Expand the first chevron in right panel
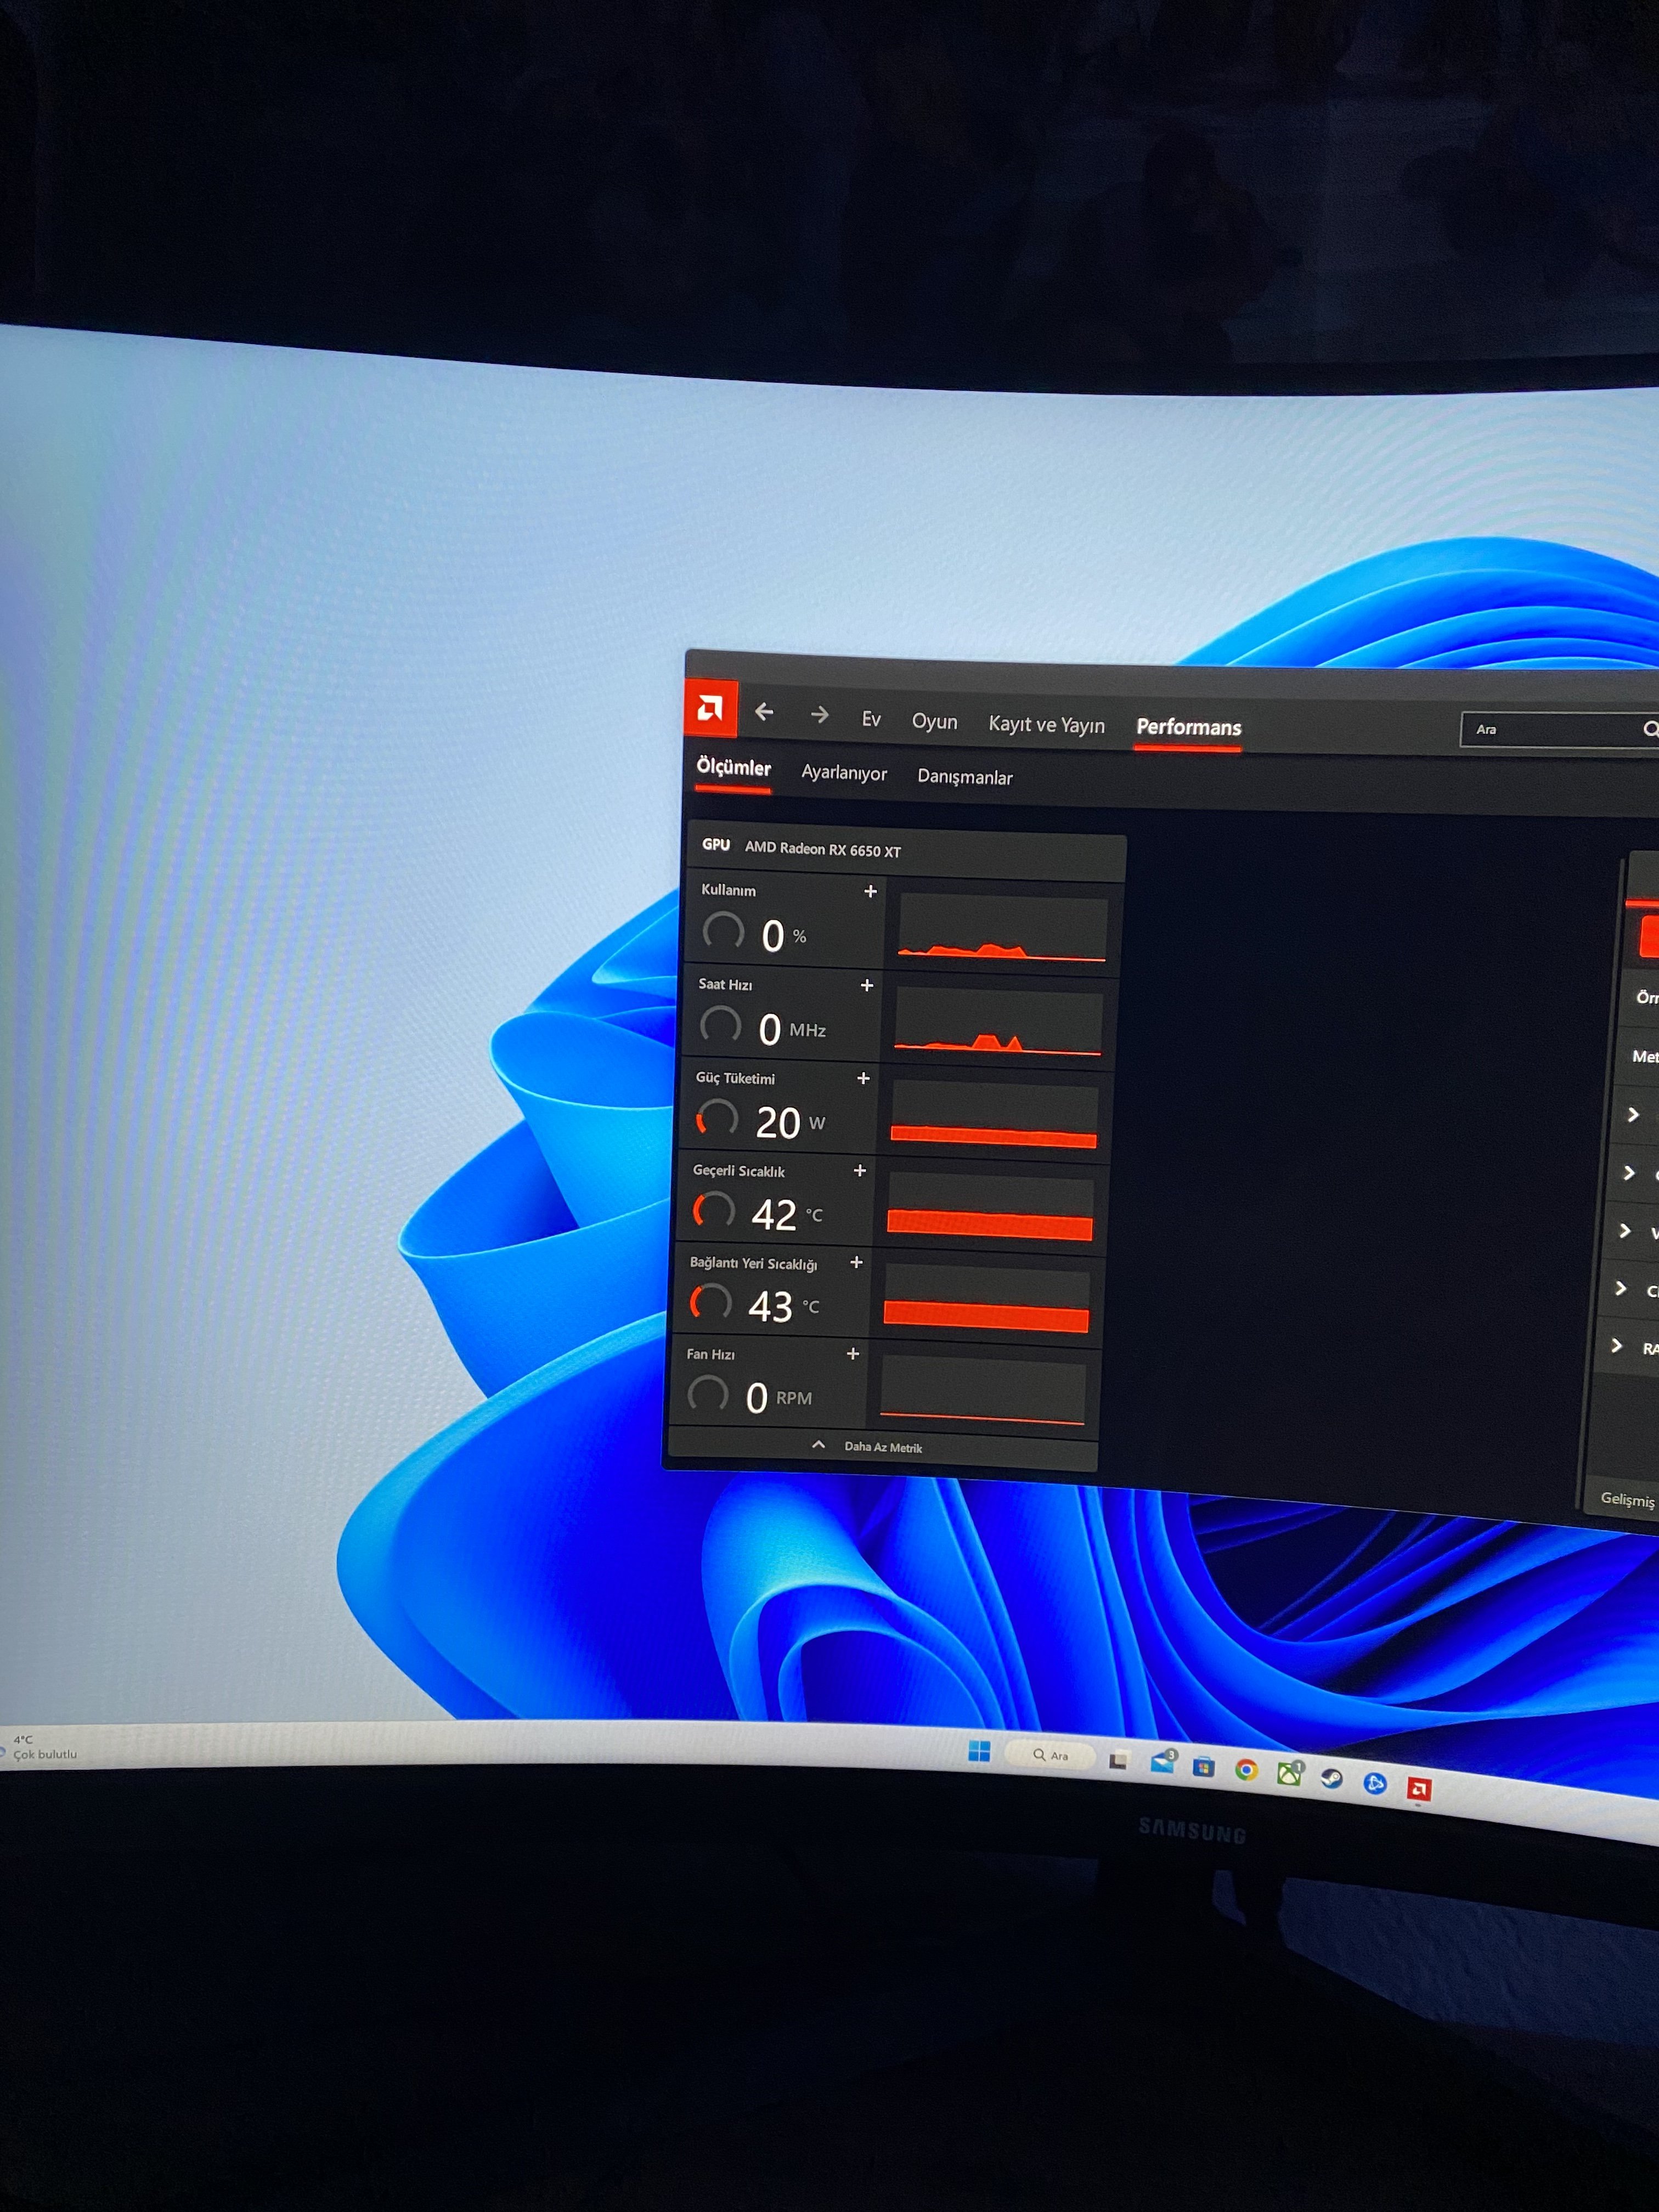1659x2212 pixels. [1633, 1114]
